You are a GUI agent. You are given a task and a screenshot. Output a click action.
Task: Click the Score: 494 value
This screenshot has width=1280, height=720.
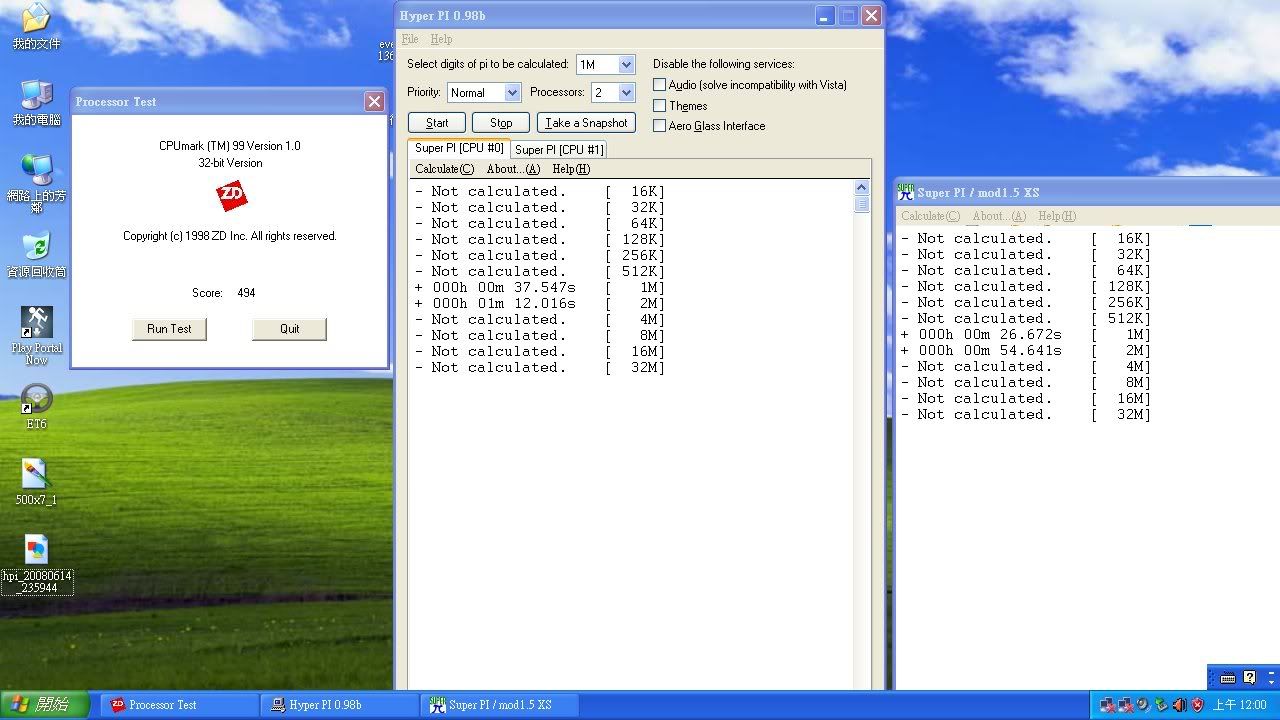246,293
